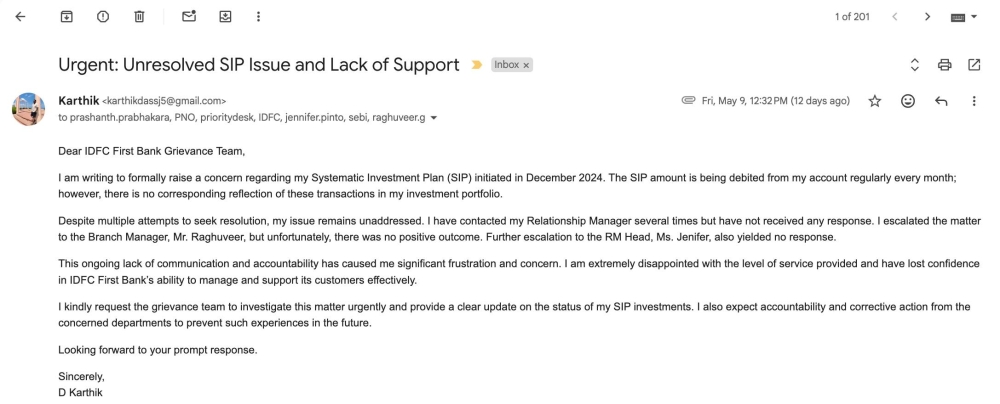
Task: Expand all messages in the conversation
Action: click(914, 65)
